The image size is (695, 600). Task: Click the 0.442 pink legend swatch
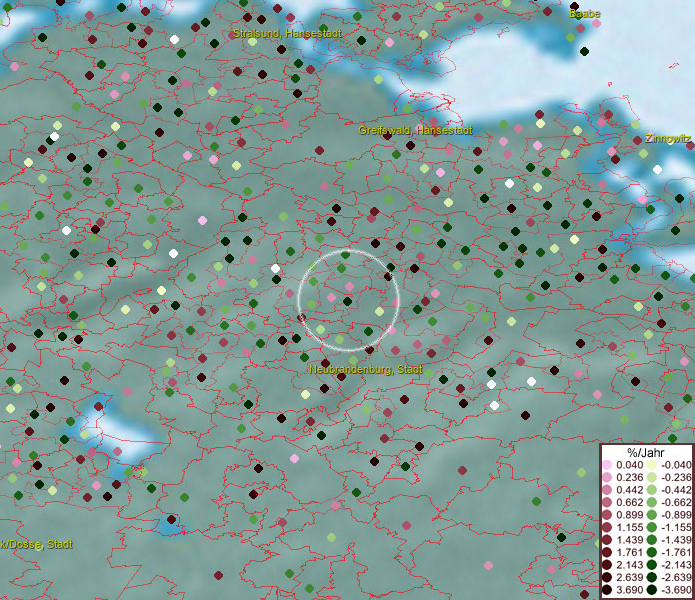[x=608, y=490]
